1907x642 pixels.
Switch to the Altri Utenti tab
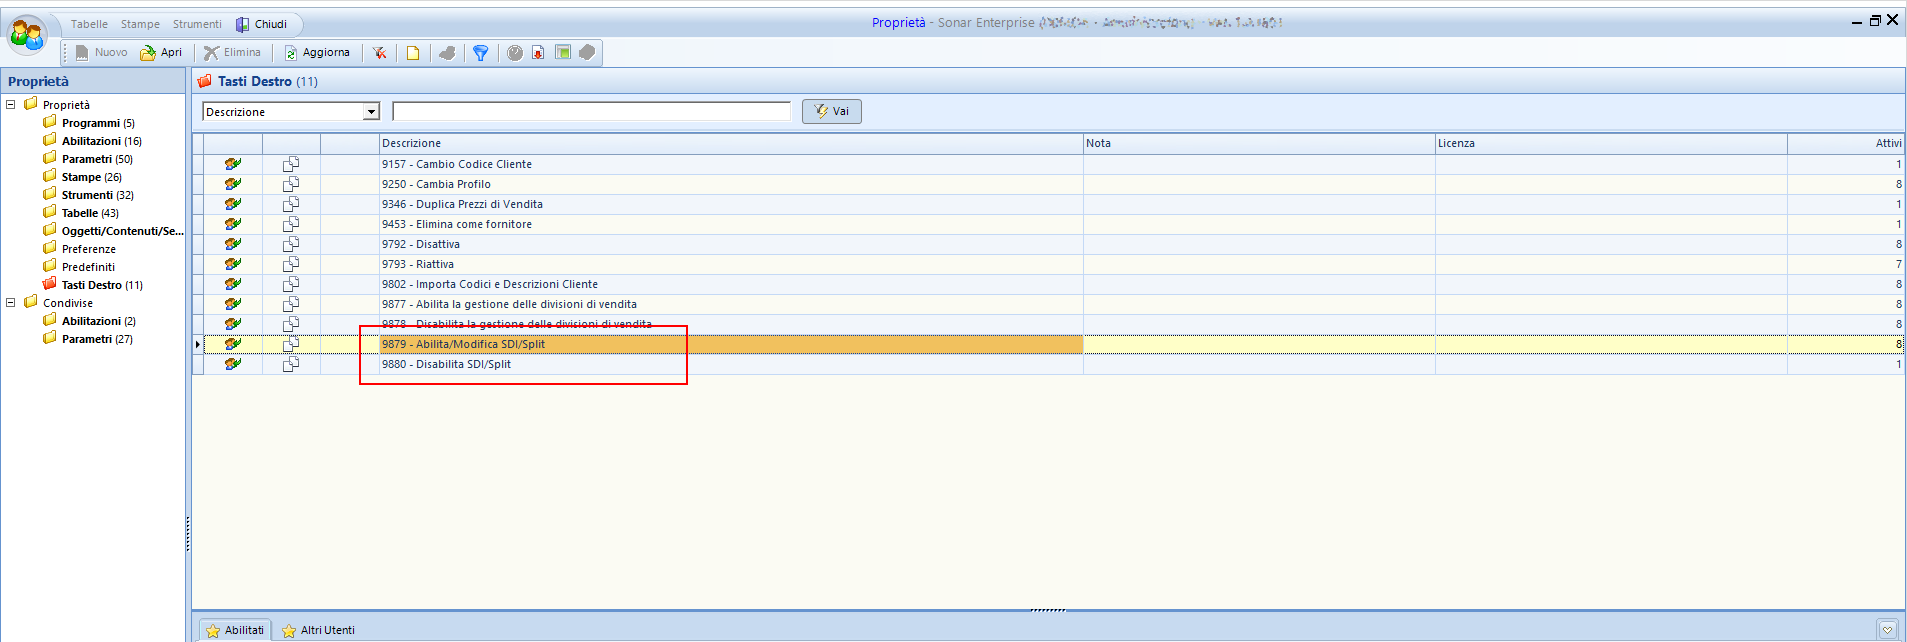[x=319, y=630]
